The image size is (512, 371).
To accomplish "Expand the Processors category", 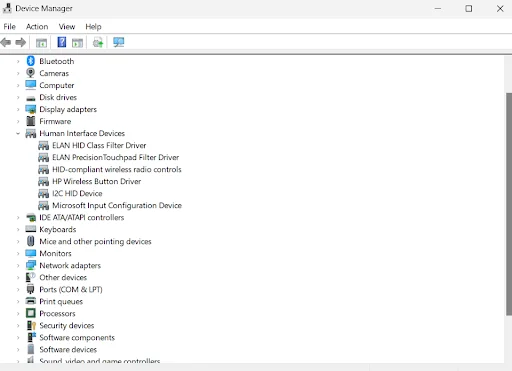I will click(x=18, y=313).
